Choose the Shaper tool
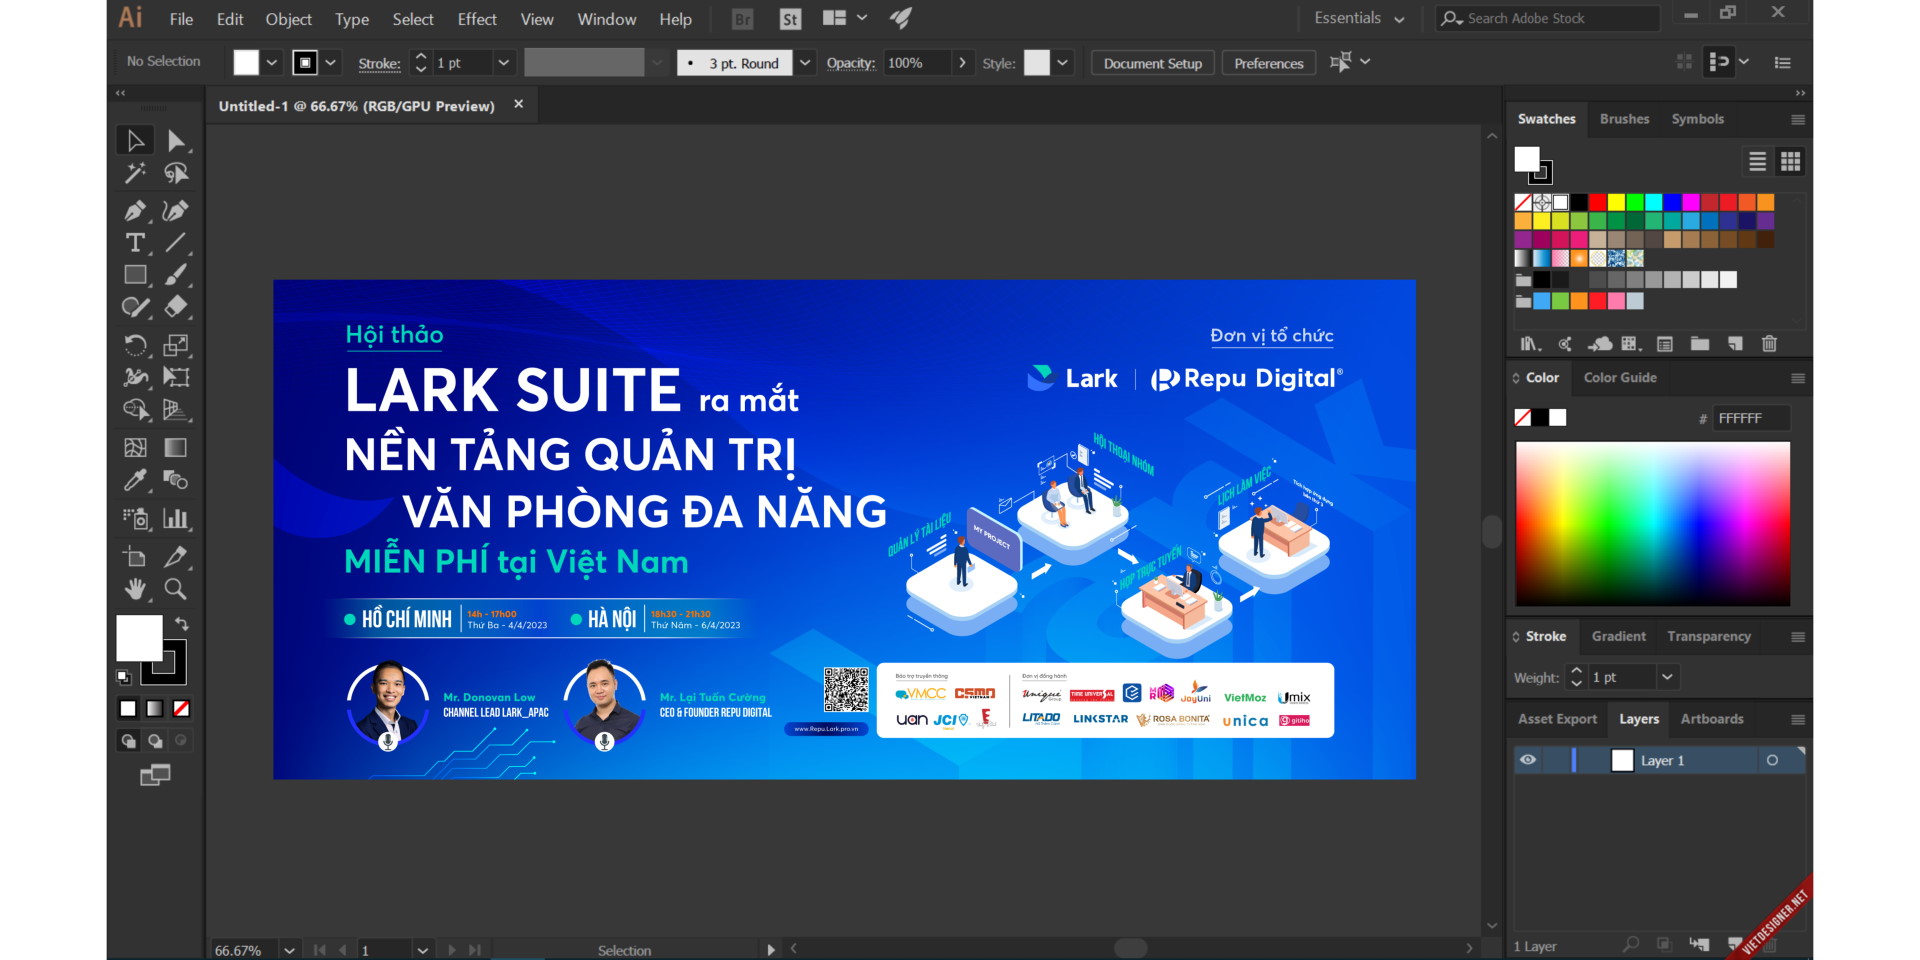Screen dimensions: 1920x960 (x=135, y=307)
